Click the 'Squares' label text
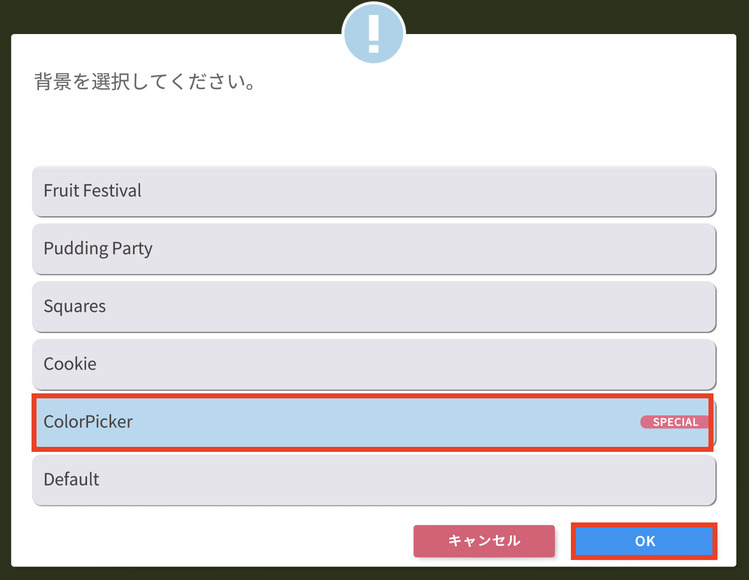 (x=74, y=306)
